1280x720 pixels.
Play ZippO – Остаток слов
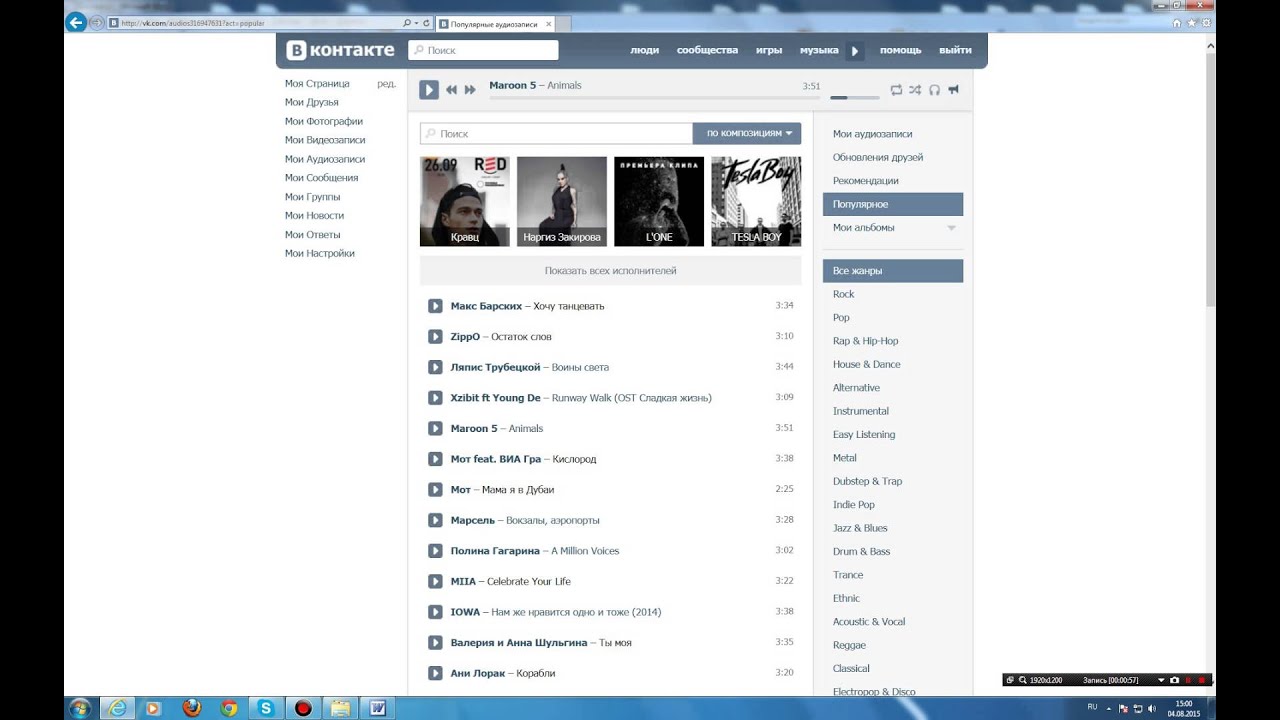[435, 337]
